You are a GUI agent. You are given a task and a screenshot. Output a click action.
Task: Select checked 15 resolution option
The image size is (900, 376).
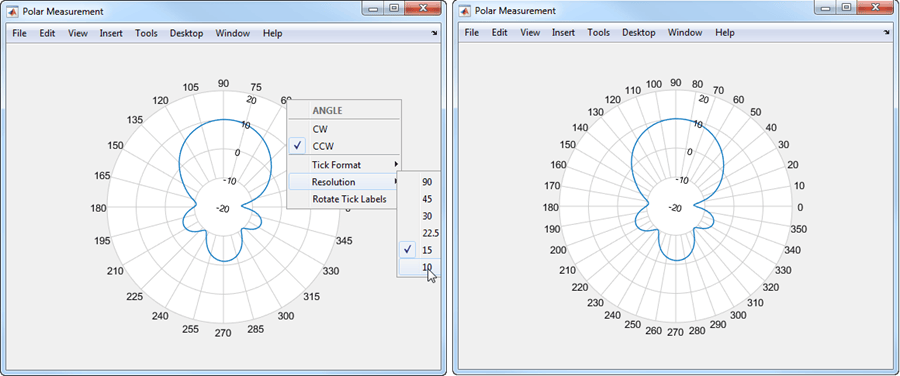tap(419, 250)
